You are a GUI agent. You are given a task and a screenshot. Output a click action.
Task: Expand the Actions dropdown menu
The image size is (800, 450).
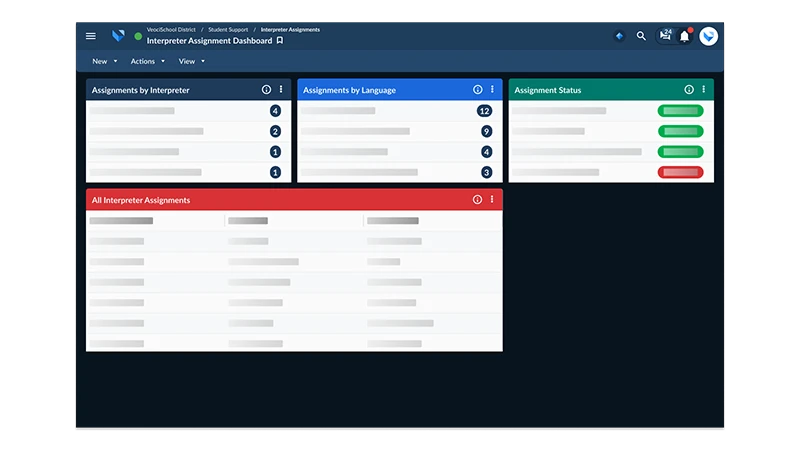[147, 61]
